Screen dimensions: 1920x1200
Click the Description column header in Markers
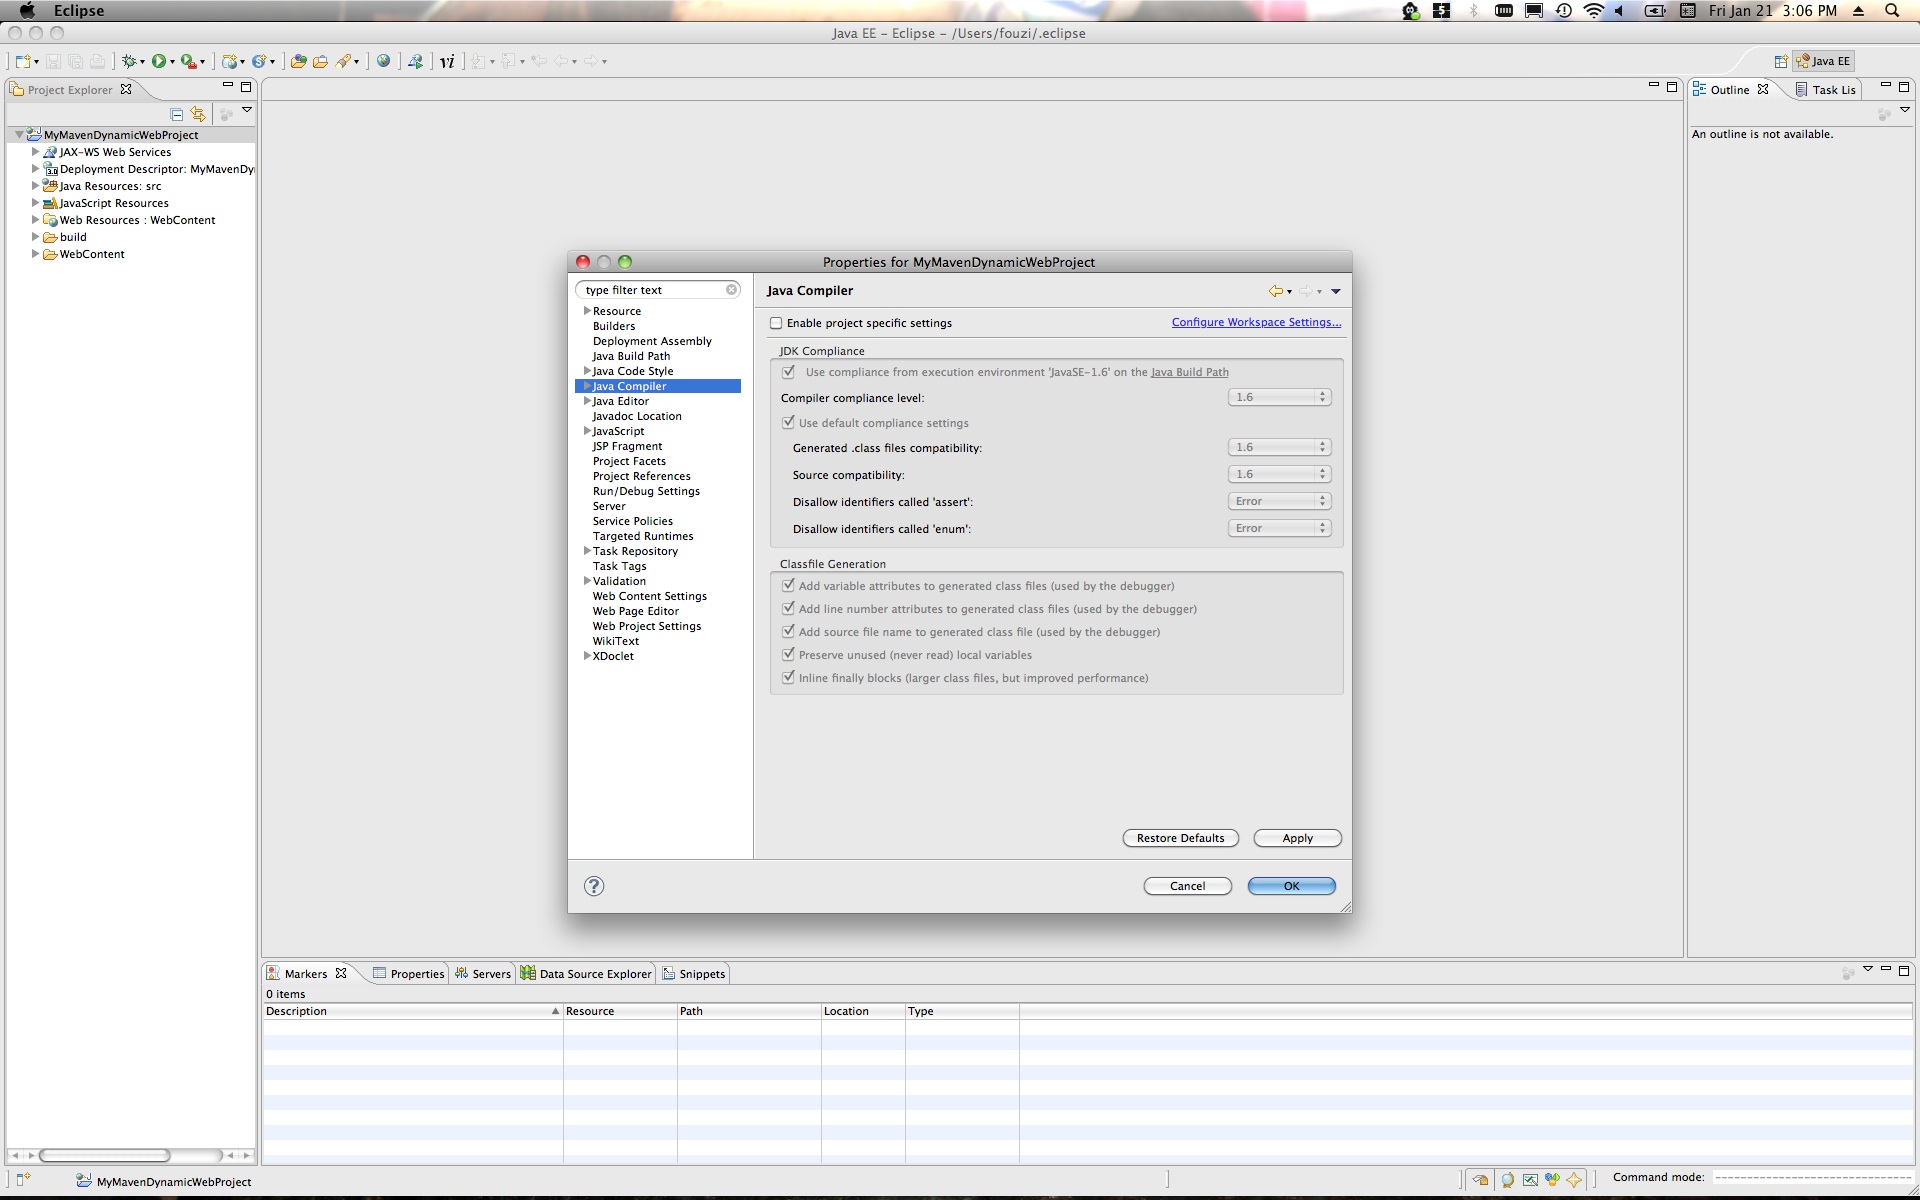tap(412, 1011)
